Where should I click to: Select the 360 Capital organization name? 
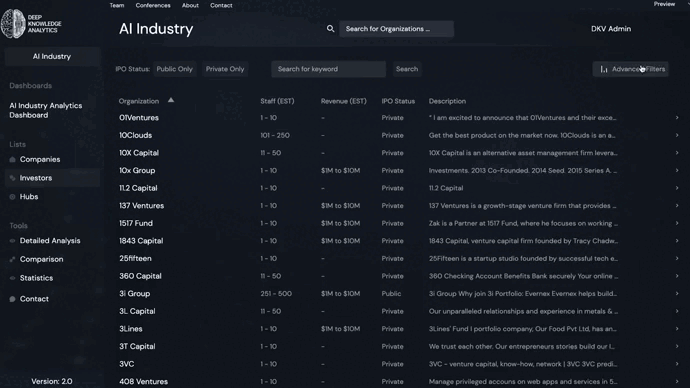140,276
